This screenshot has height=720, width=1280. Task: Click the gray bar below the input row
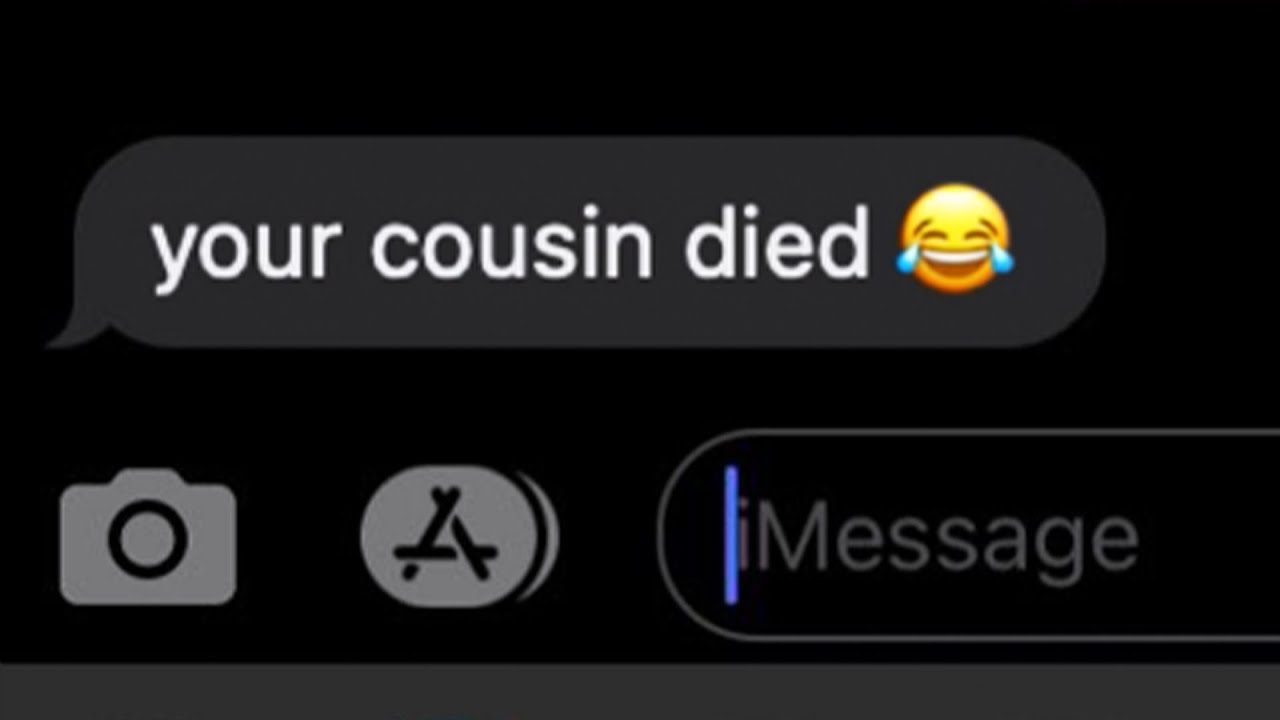(640, 692)
